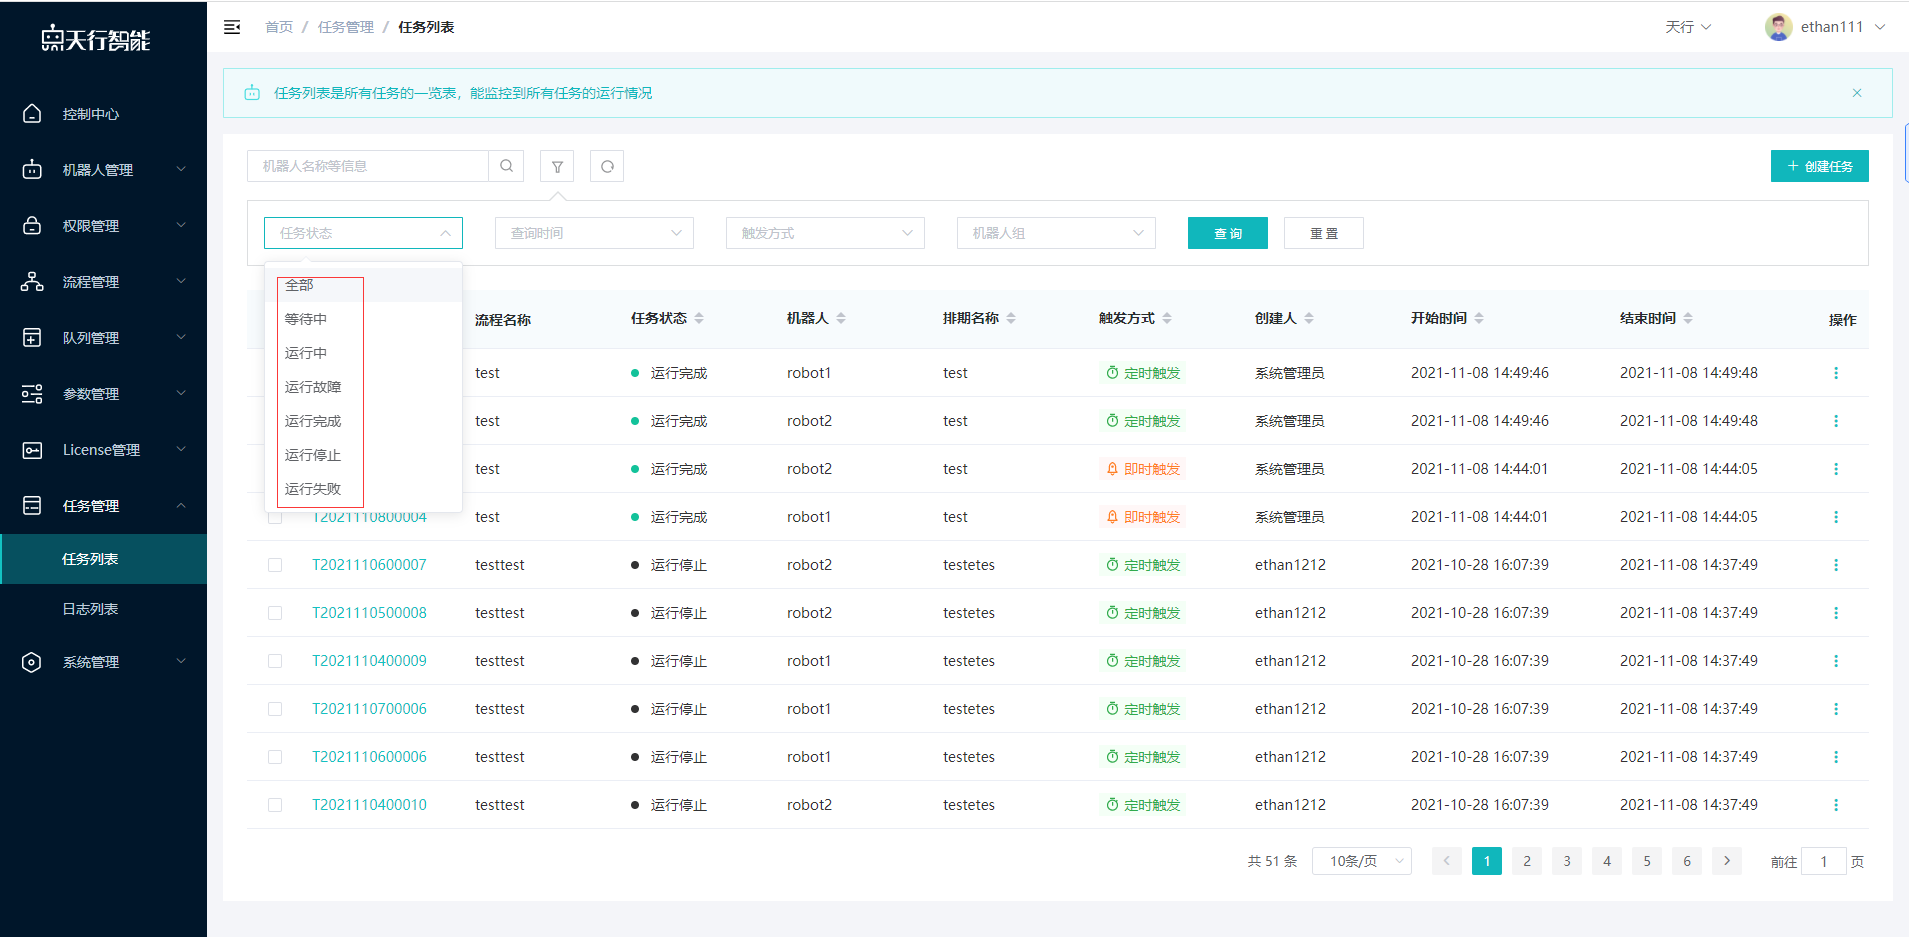
Task: Open the 触发方式 dropdown
Action: (x=825, y=233)
